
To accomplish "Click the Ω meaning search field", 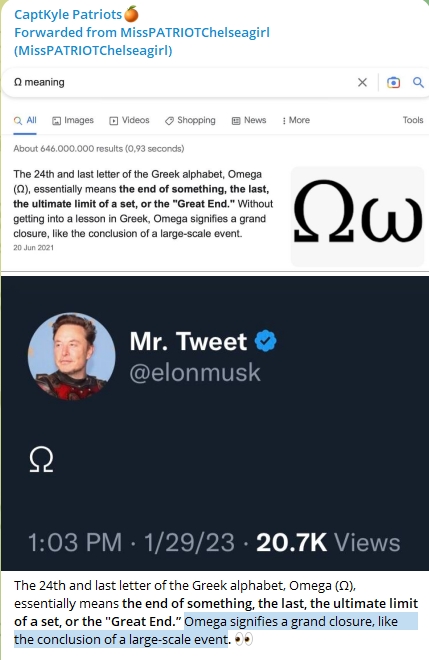I will pos(181,82).
